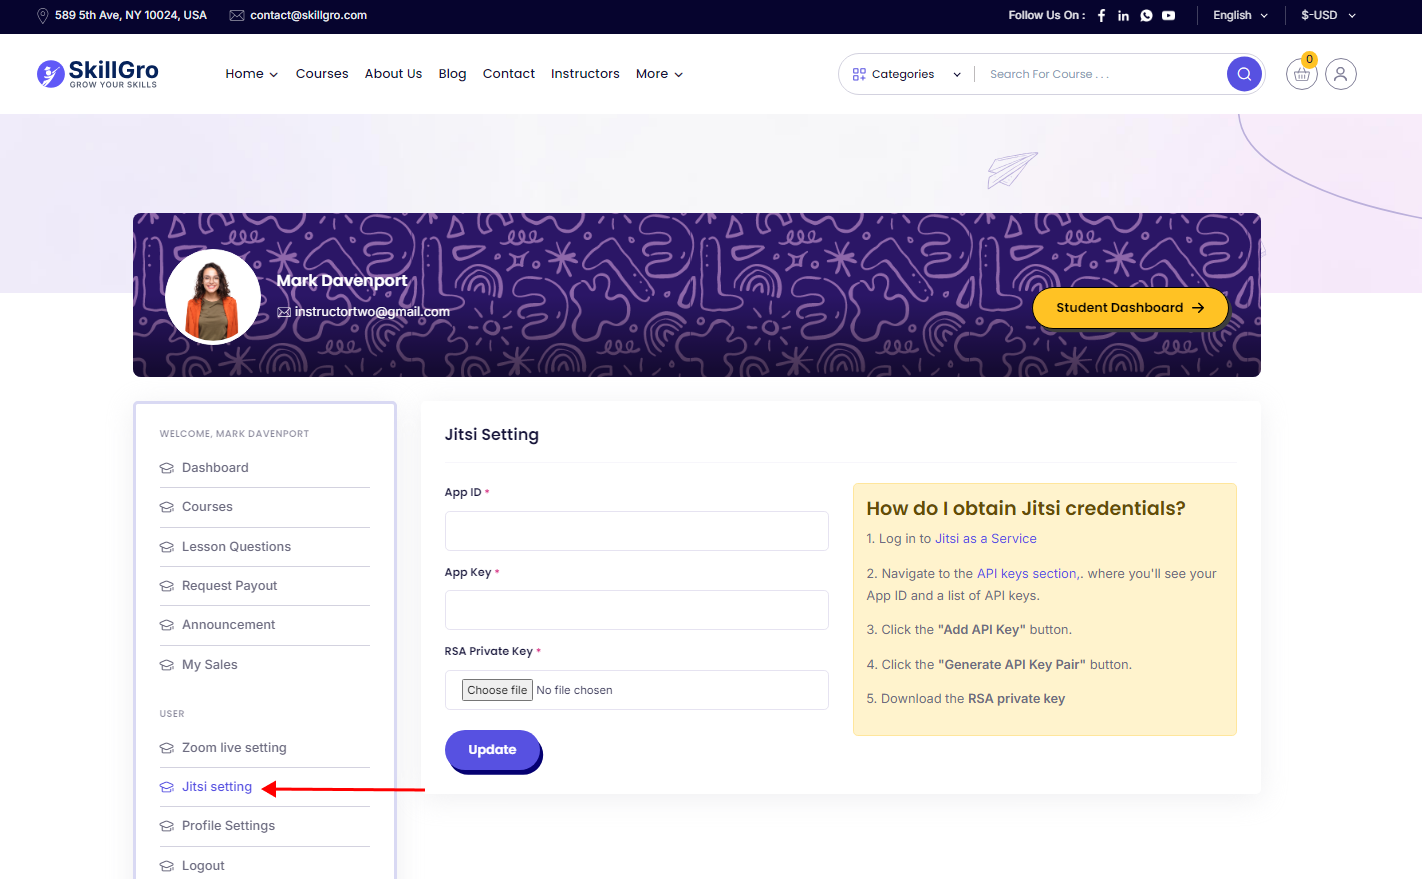
Task: Click Choose file for RSA Private Key
Action: tap(497, 690)
